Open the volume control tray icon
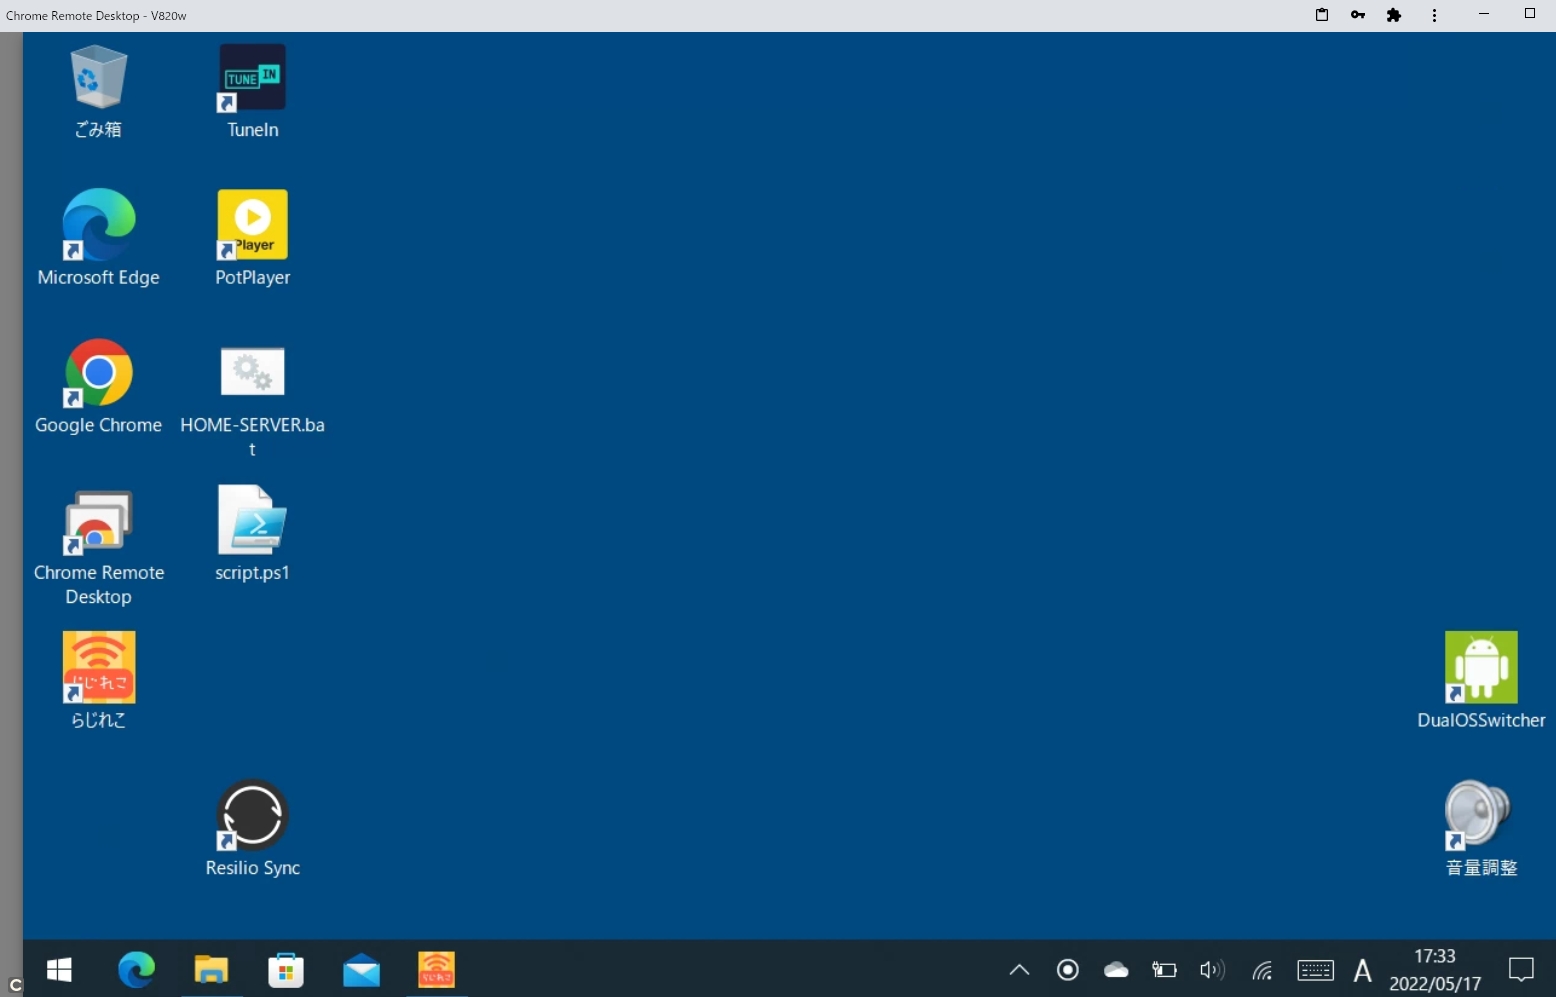Screen dimensions: 1556x997 [x=1212, y=969]
